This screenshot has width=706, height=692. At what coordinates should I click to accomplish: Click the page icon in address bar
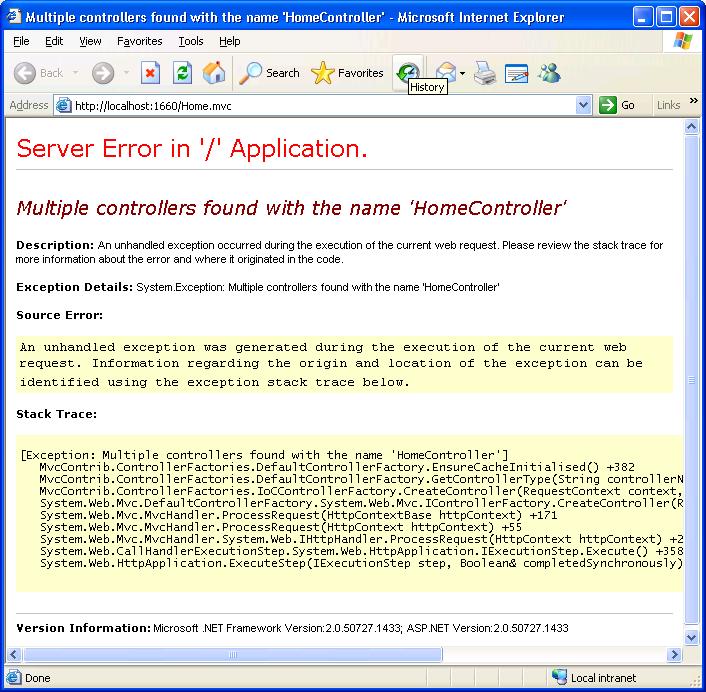pyautogui.click(x=63, y=105)
